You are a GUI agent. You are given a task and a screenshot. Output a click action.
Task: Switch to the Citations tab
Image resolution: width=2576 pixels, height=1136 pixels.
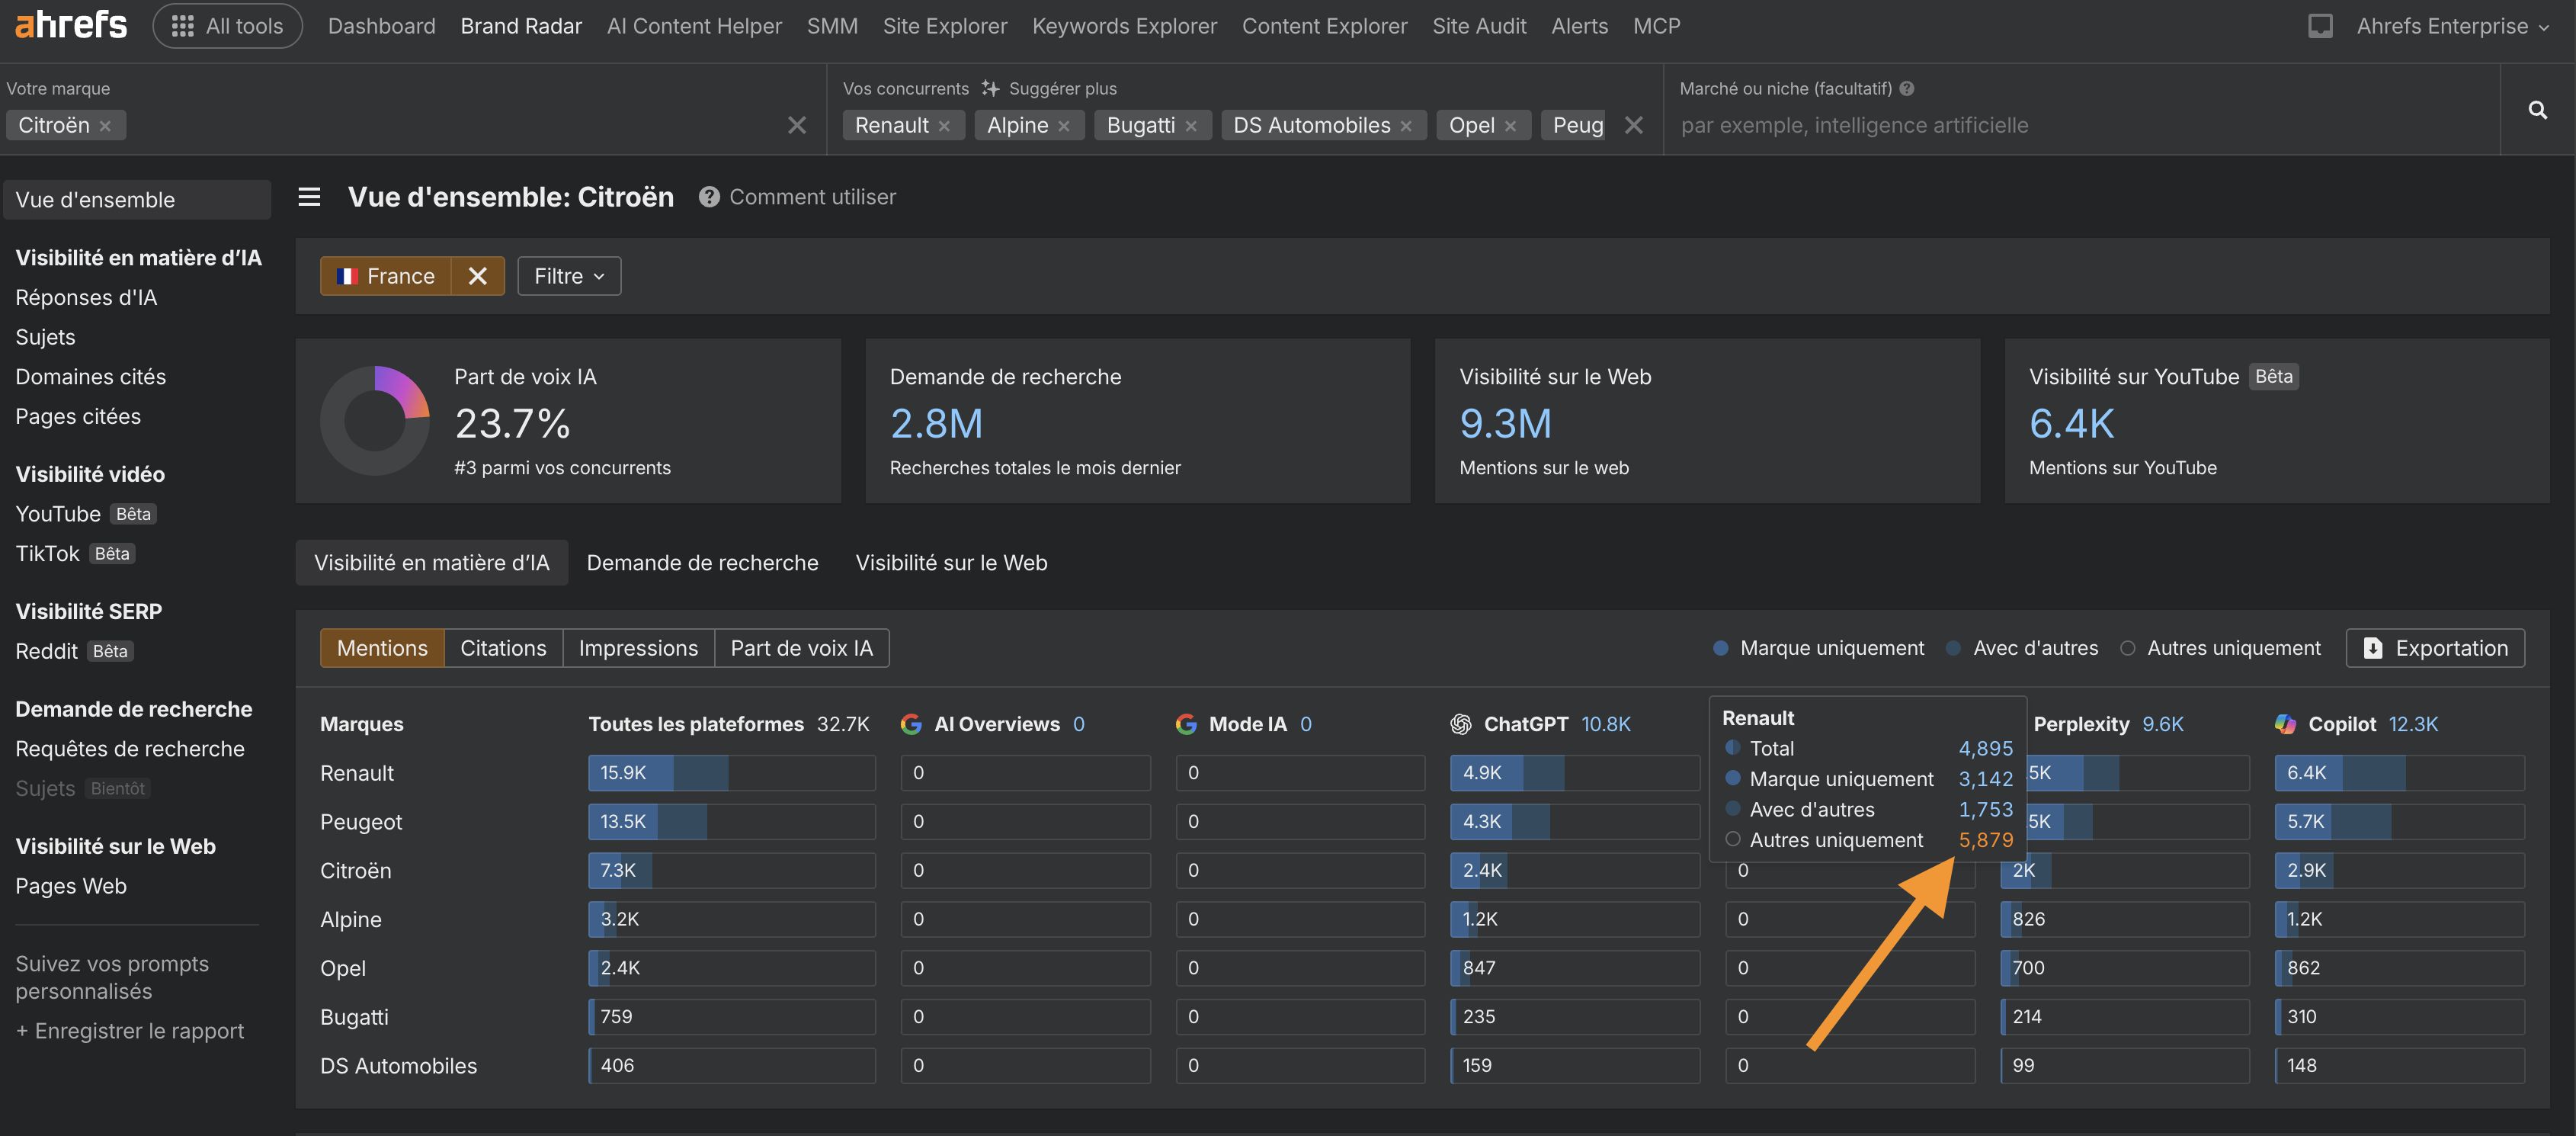pyautogui.click(x=503, y=648)
